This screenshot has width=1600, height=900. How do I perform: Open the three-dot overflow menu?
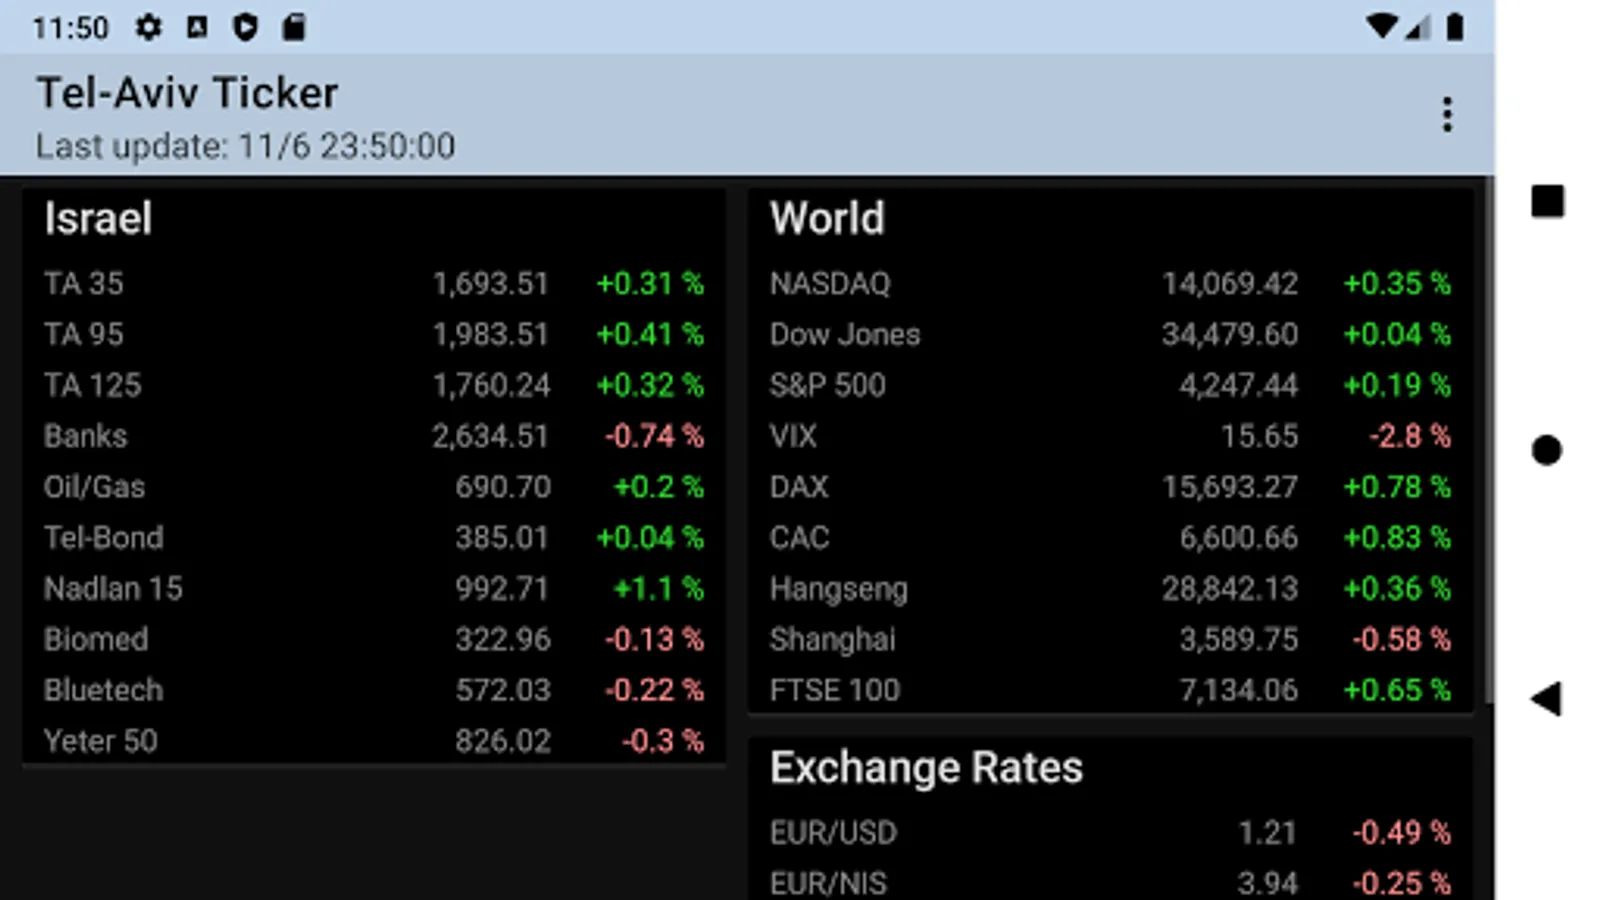1446,115
